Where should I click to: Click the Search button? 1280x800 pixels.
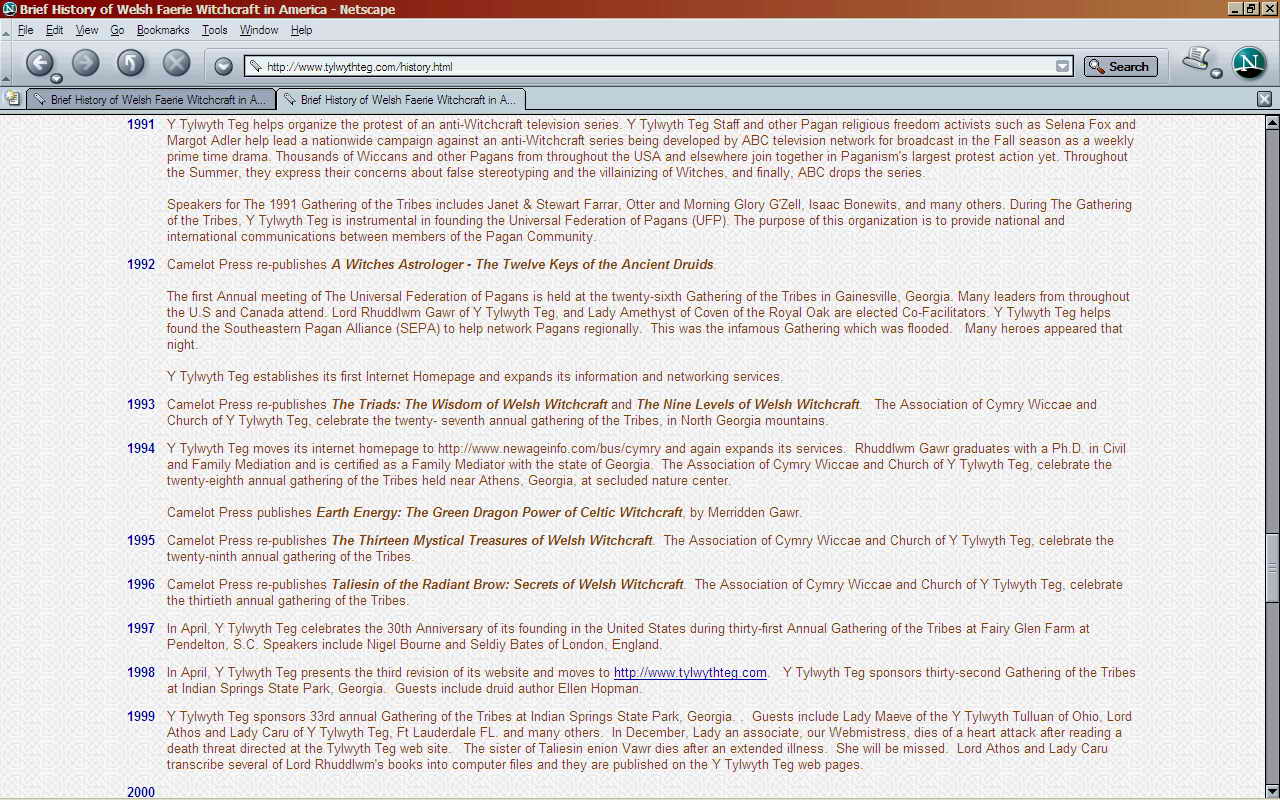(1120, 67)
